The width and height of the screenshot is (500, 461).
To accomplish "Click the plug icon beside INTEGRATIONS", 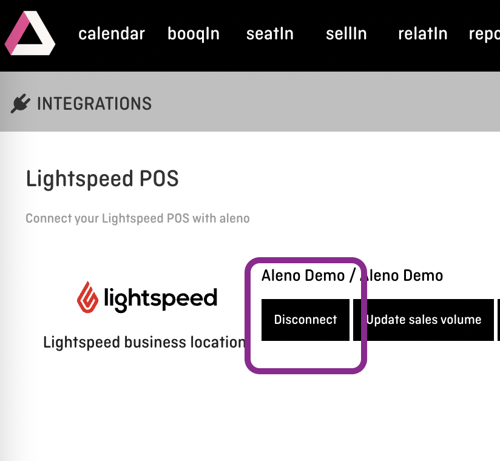I will pos(20,104).
